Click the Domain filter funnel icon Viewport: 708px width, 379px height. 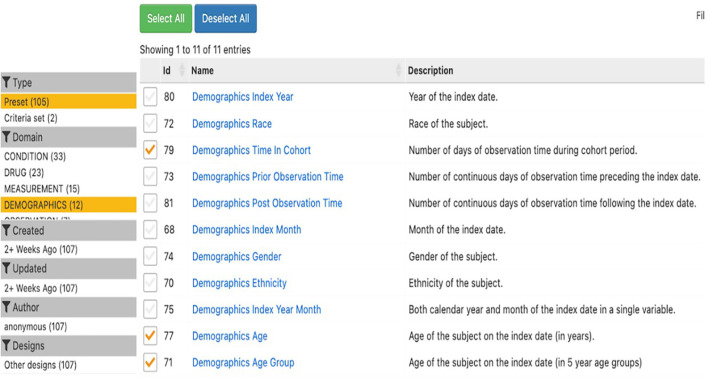(6, 137)
